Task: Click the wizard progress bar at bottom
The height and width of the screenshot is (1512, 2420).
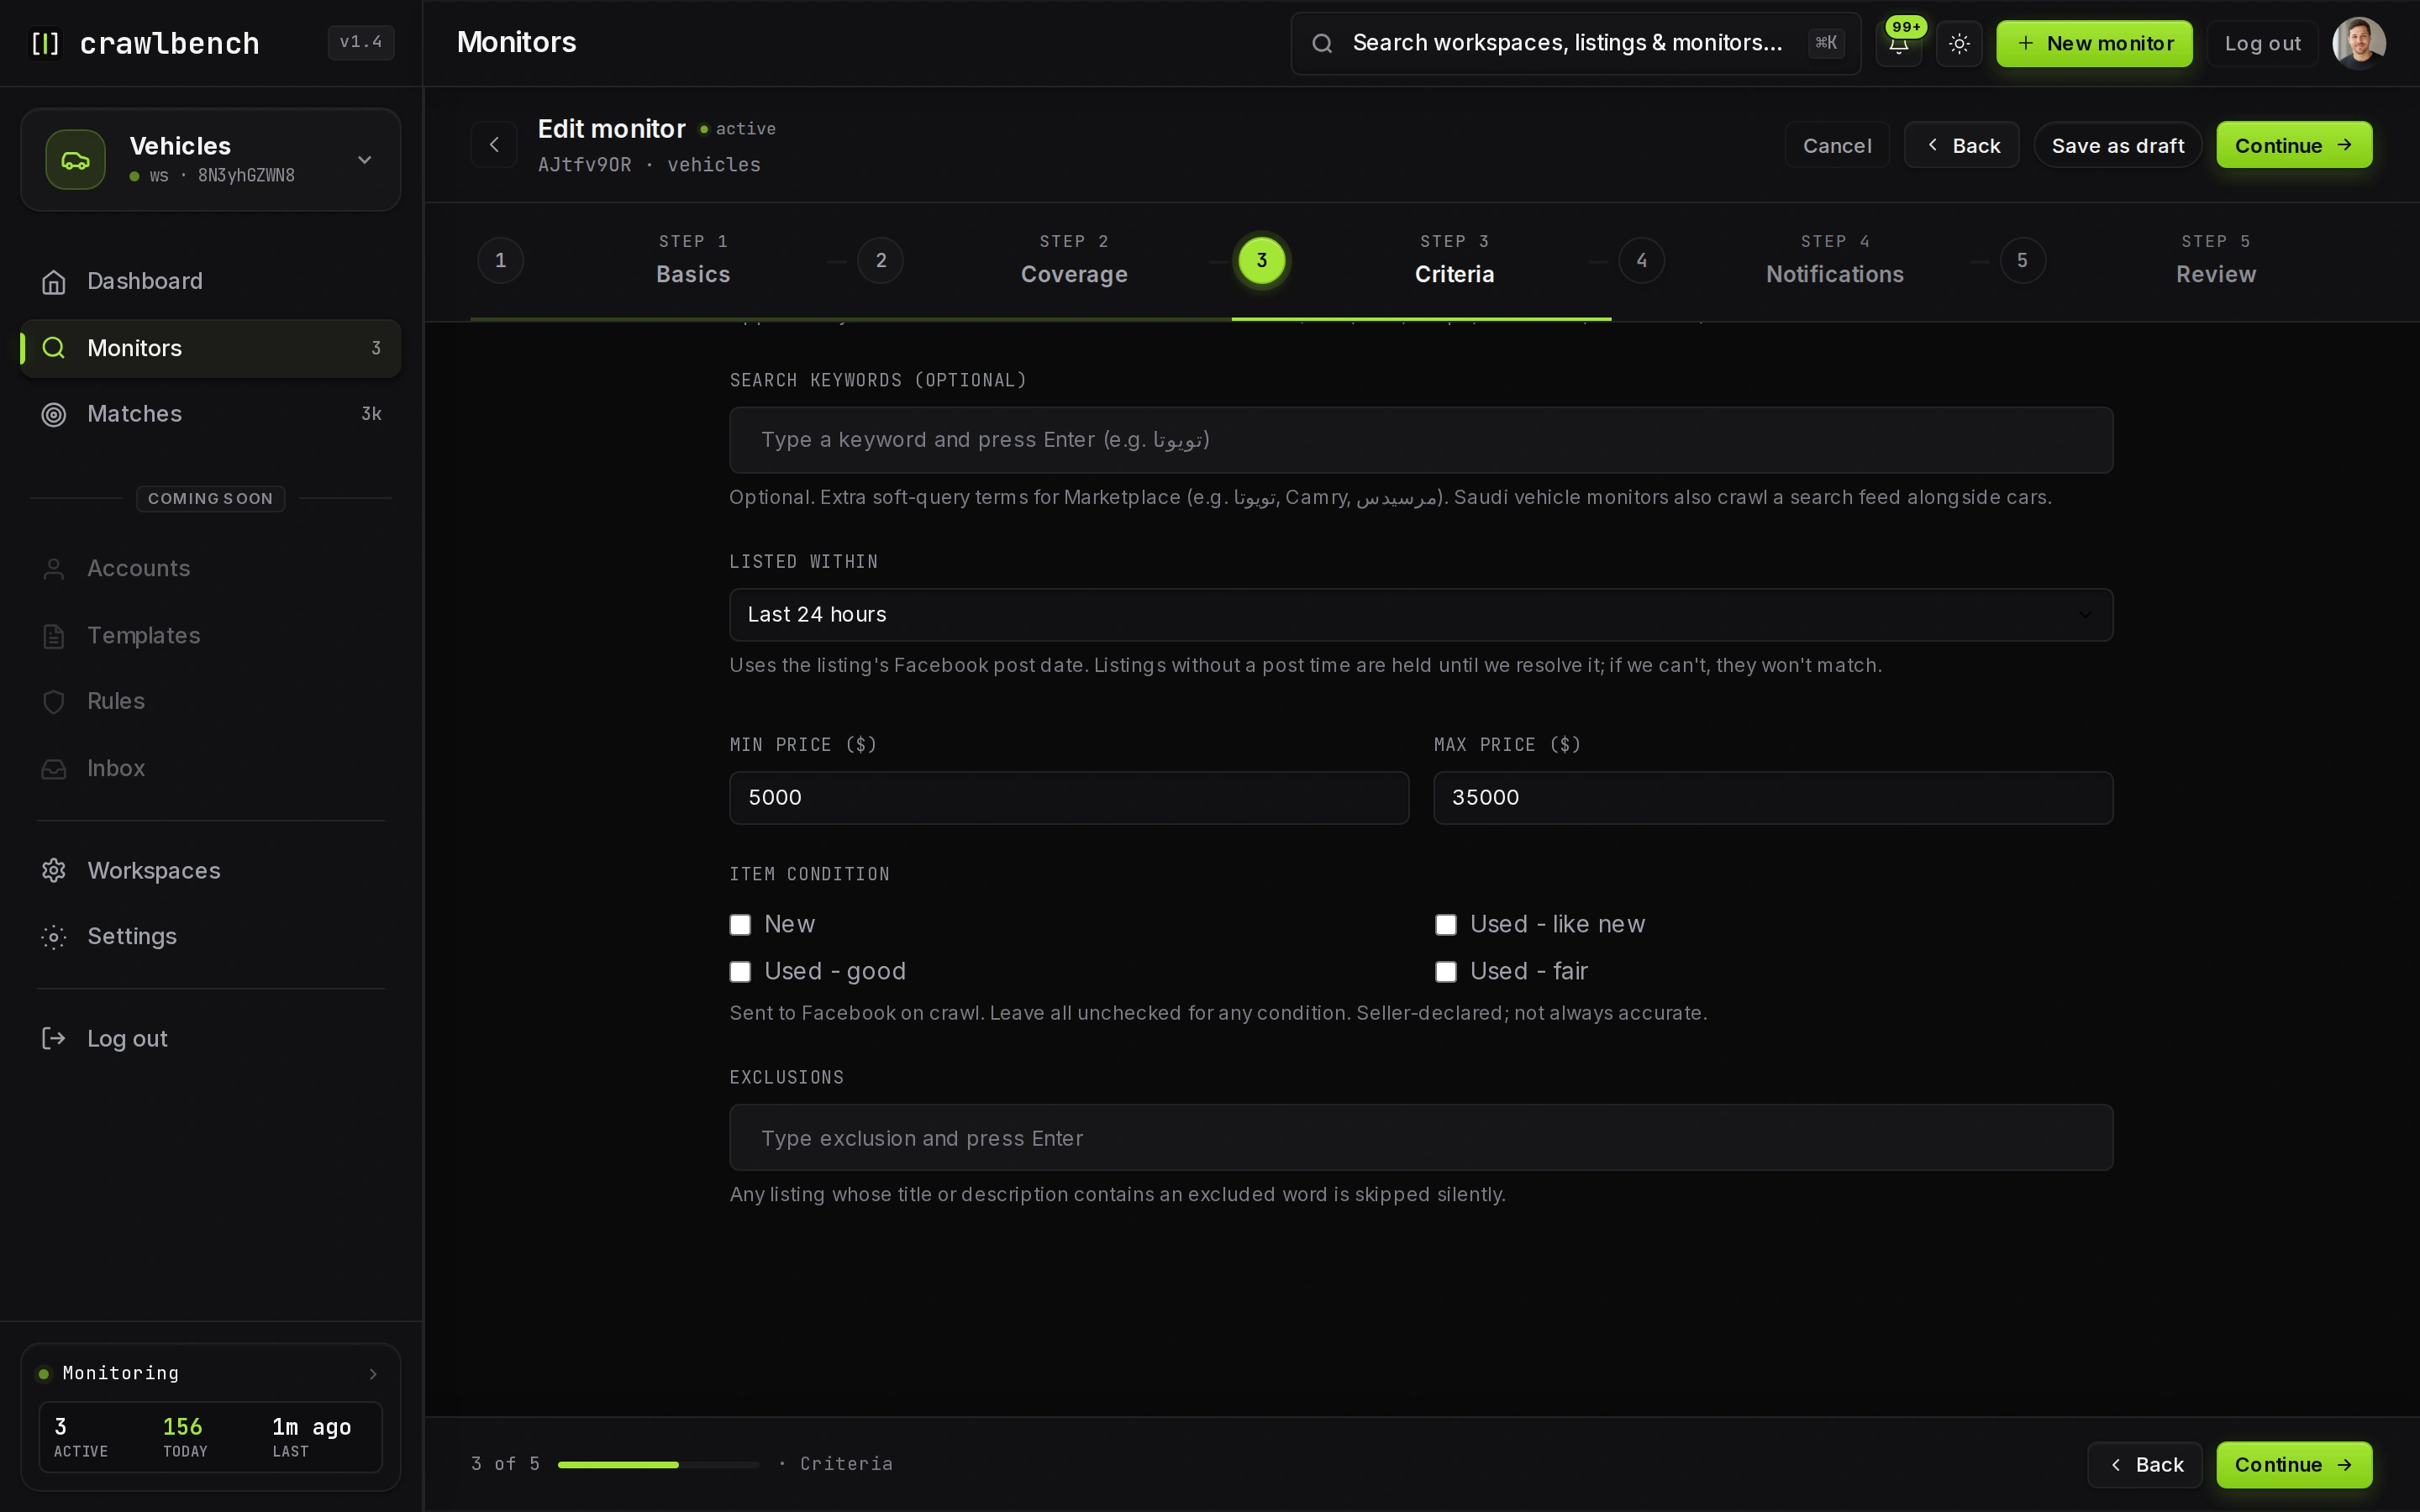Action: 658,1465
